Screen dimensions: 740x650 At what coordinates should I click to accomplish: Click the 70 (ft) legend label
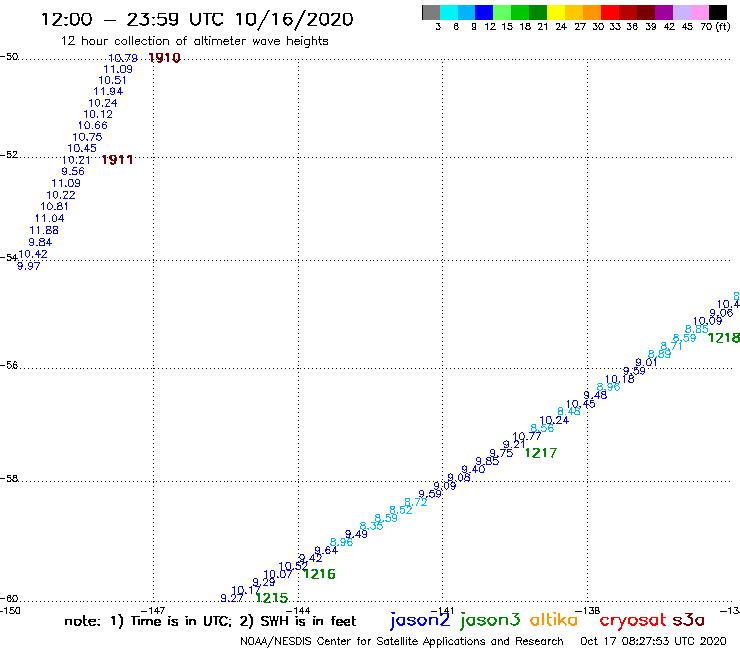(x=715, y=27)
